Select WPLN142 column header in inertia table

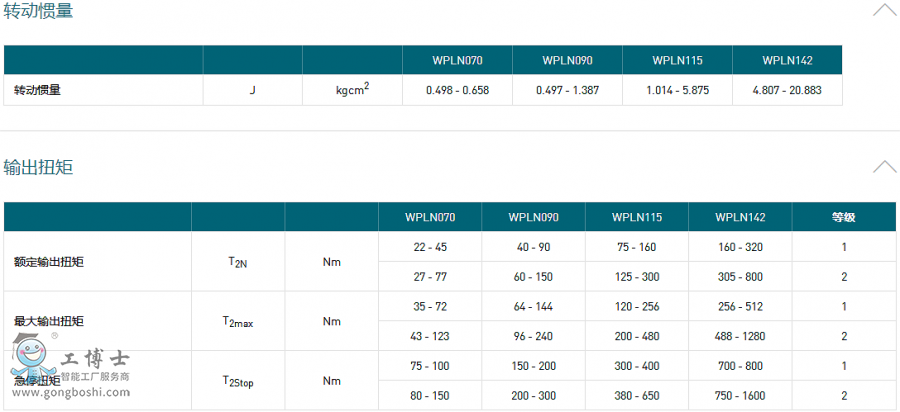point(787,60)
